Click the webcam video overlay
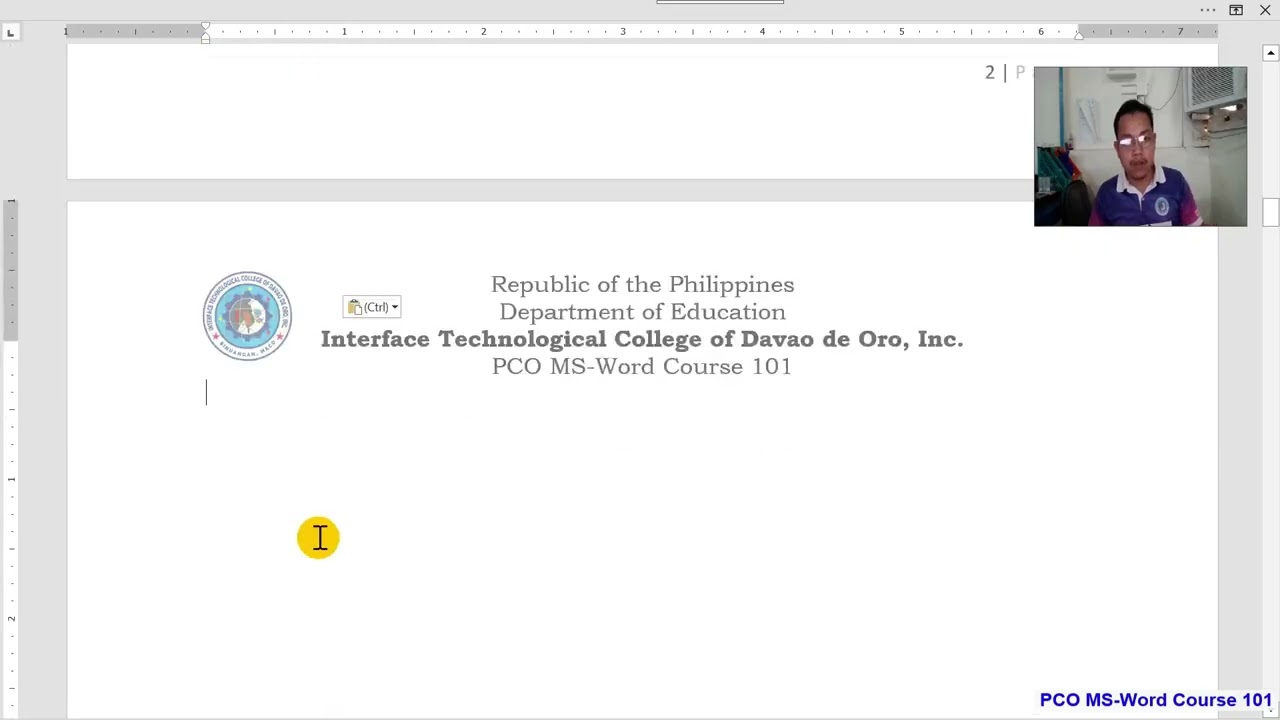The image size is (1280, 720). (x=1140, y=146)
